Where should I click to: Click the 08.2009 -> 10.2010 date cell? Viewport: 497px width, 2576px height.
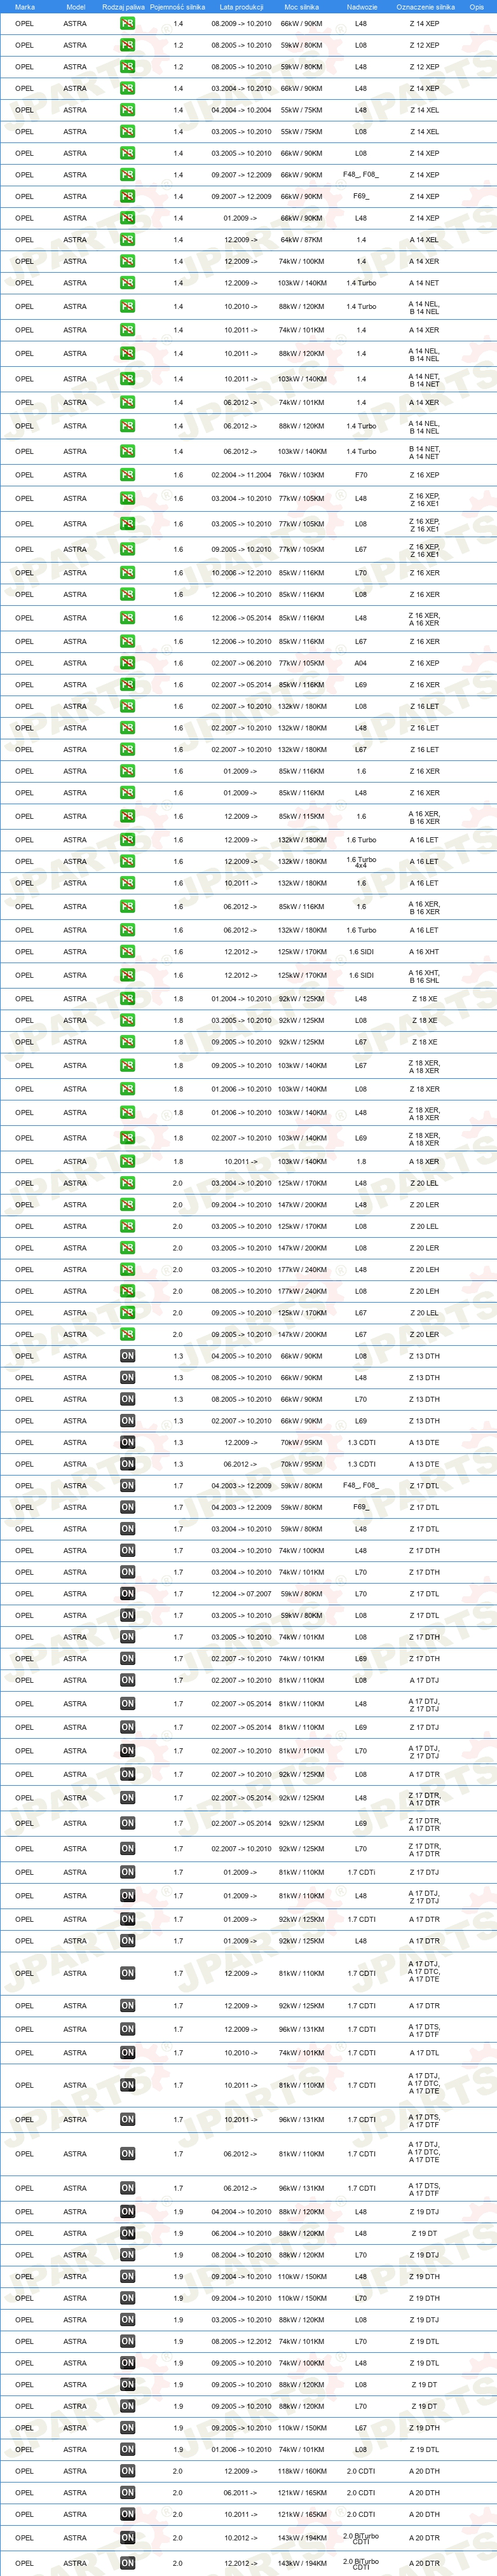241,23
